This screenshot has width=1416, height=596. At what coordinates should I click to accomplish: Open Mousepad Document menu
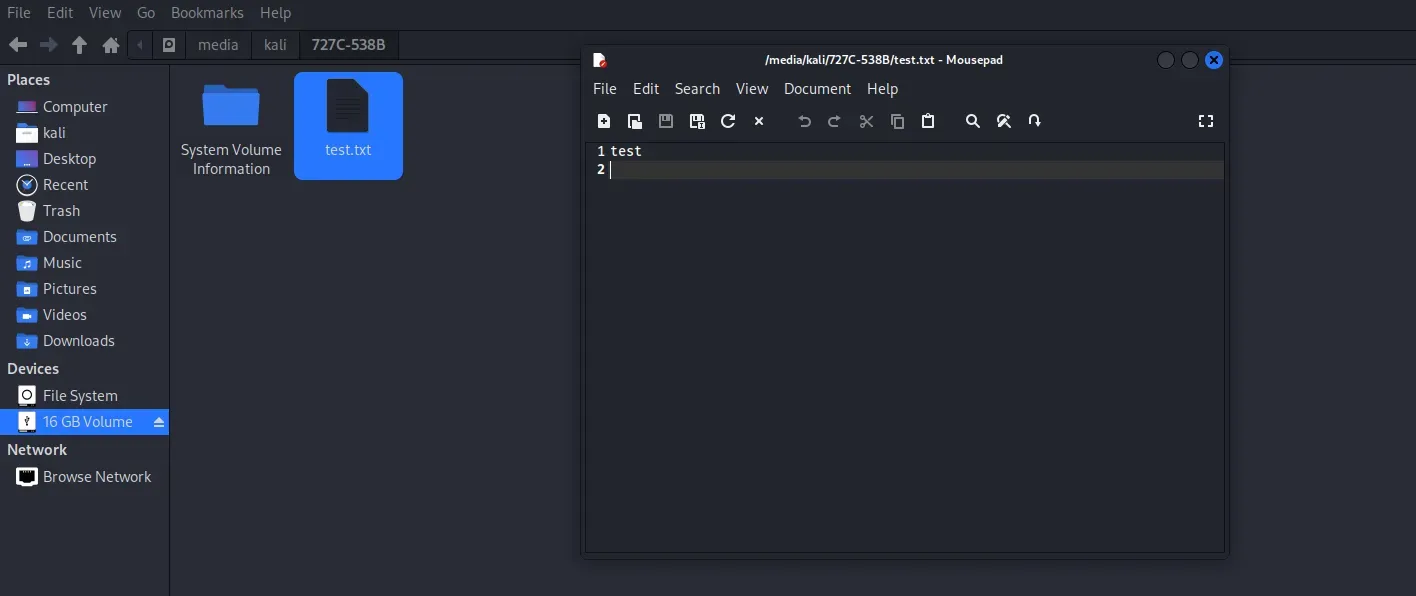point(817,89)
